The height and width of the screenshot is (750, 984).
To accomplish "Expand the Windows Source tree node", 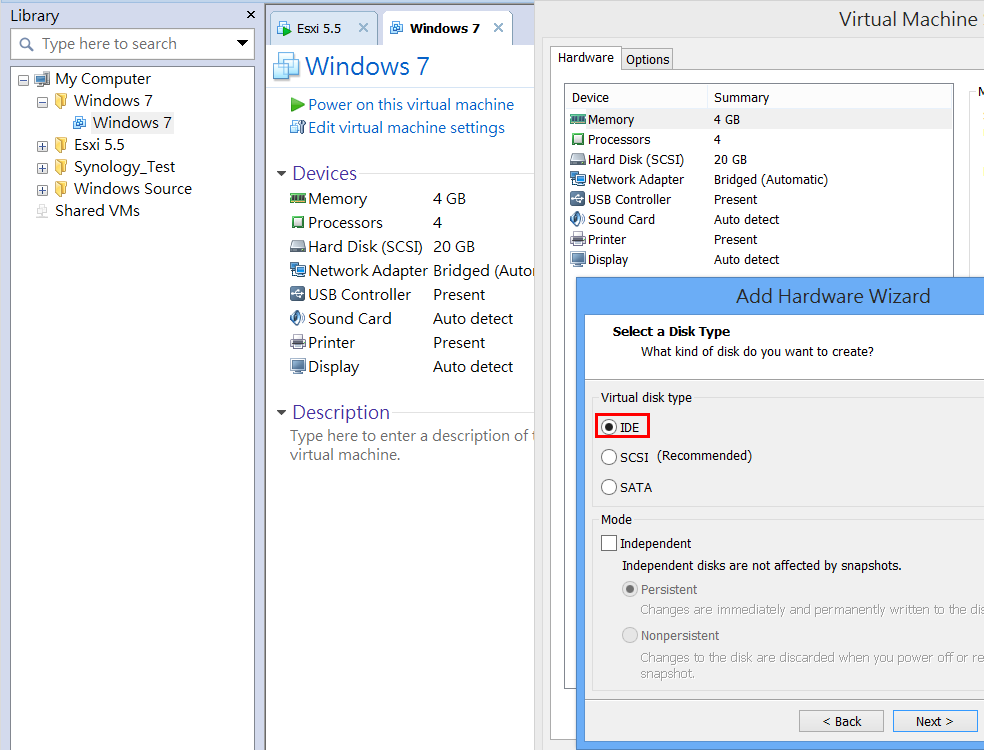I will [42, 190].
